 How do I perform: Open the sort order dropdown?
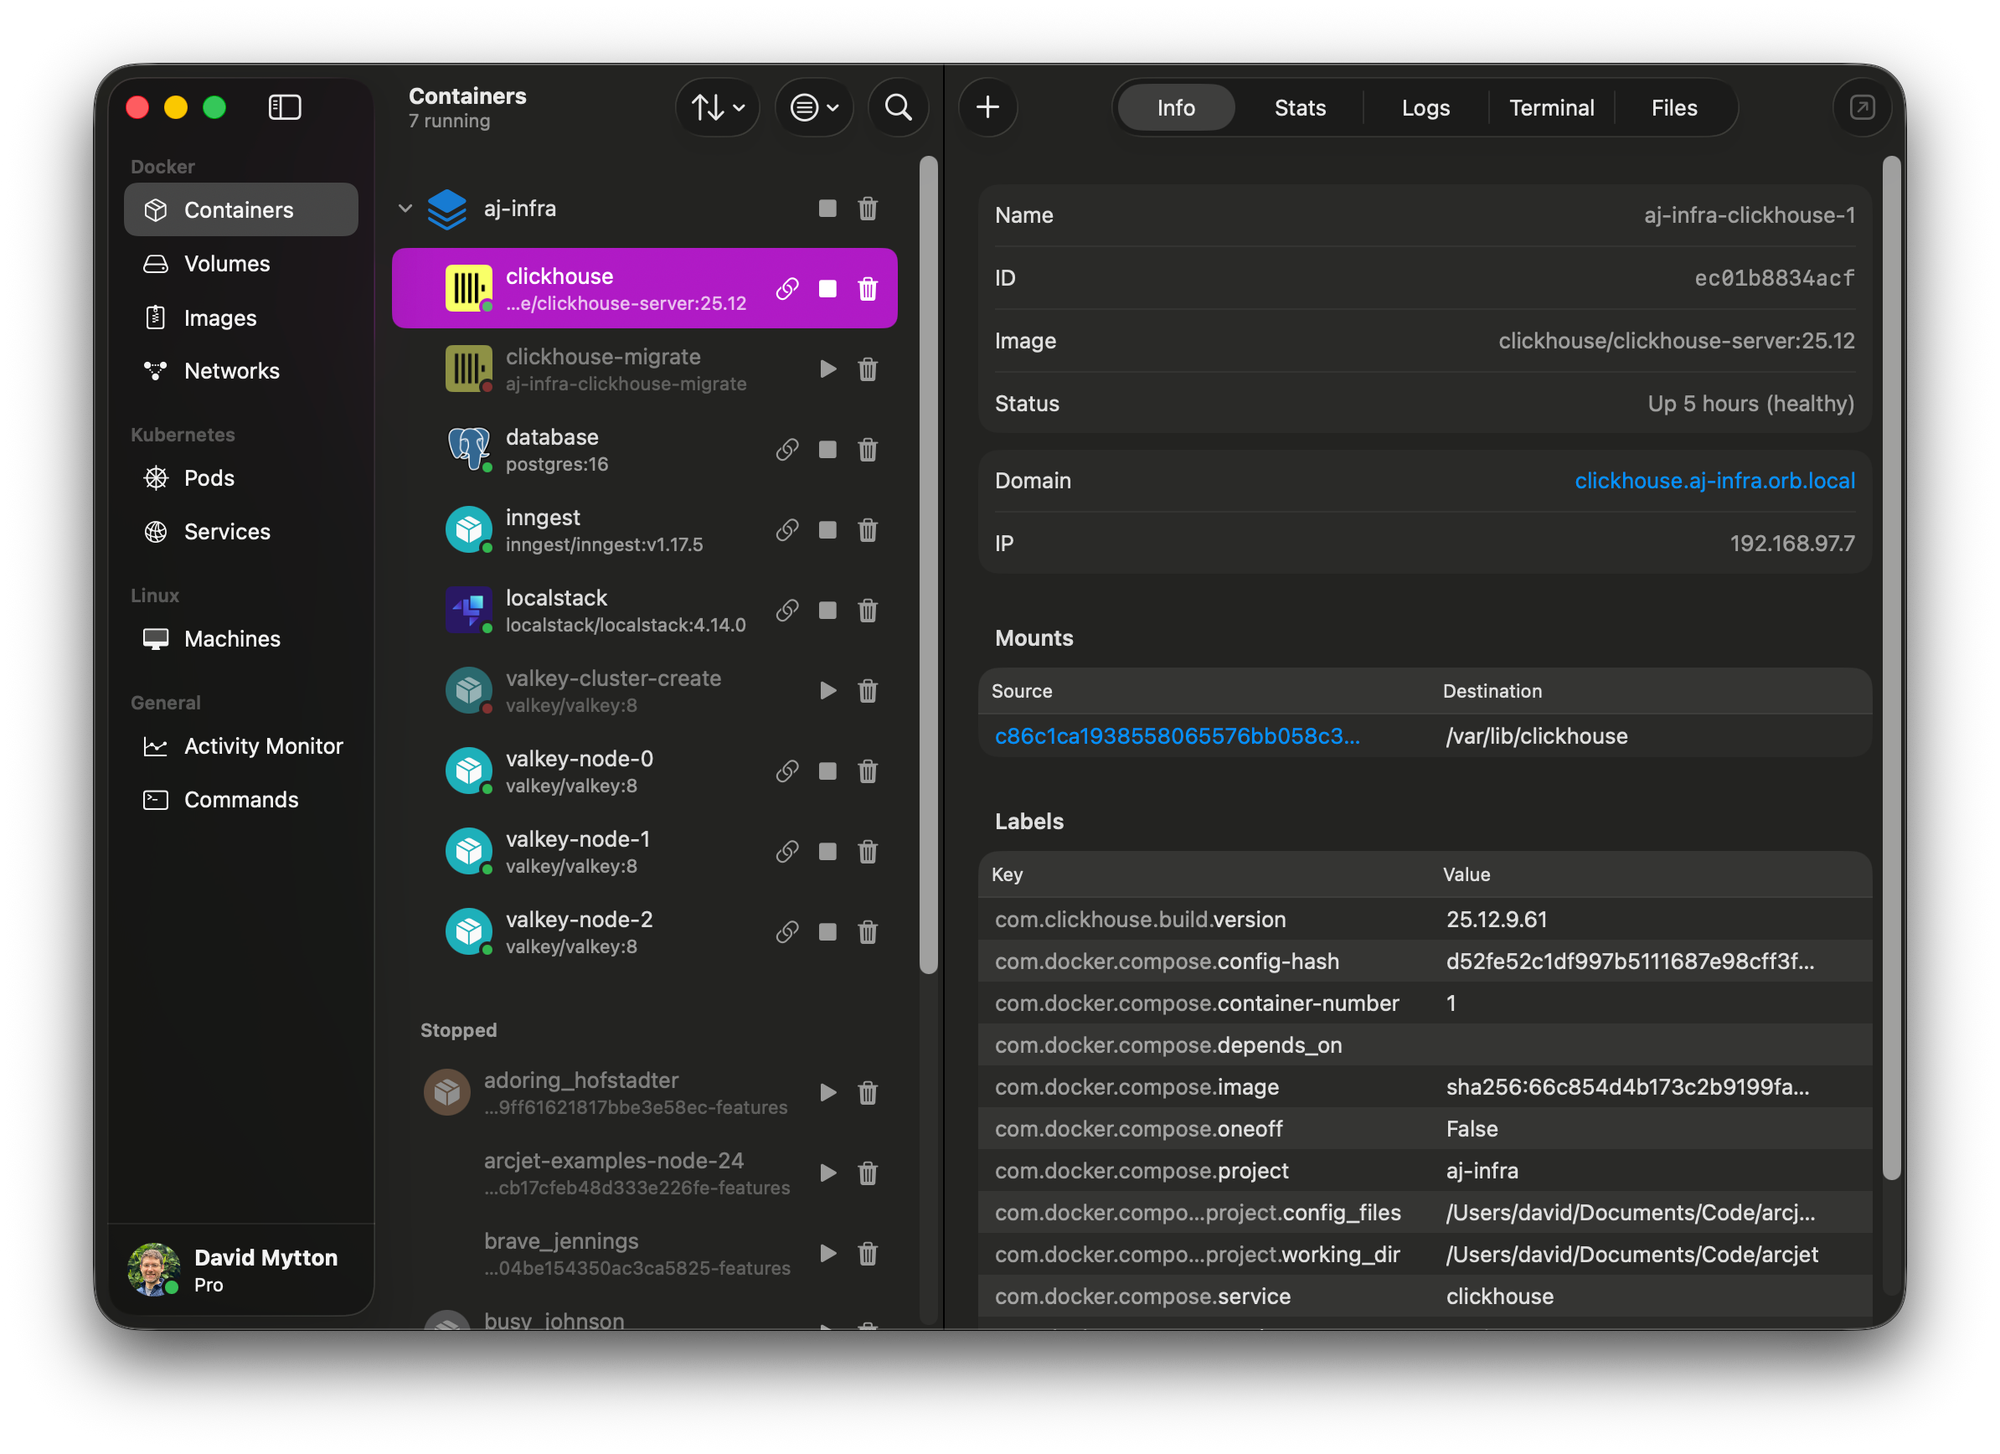pyautogui.click(x=717, y=107)
